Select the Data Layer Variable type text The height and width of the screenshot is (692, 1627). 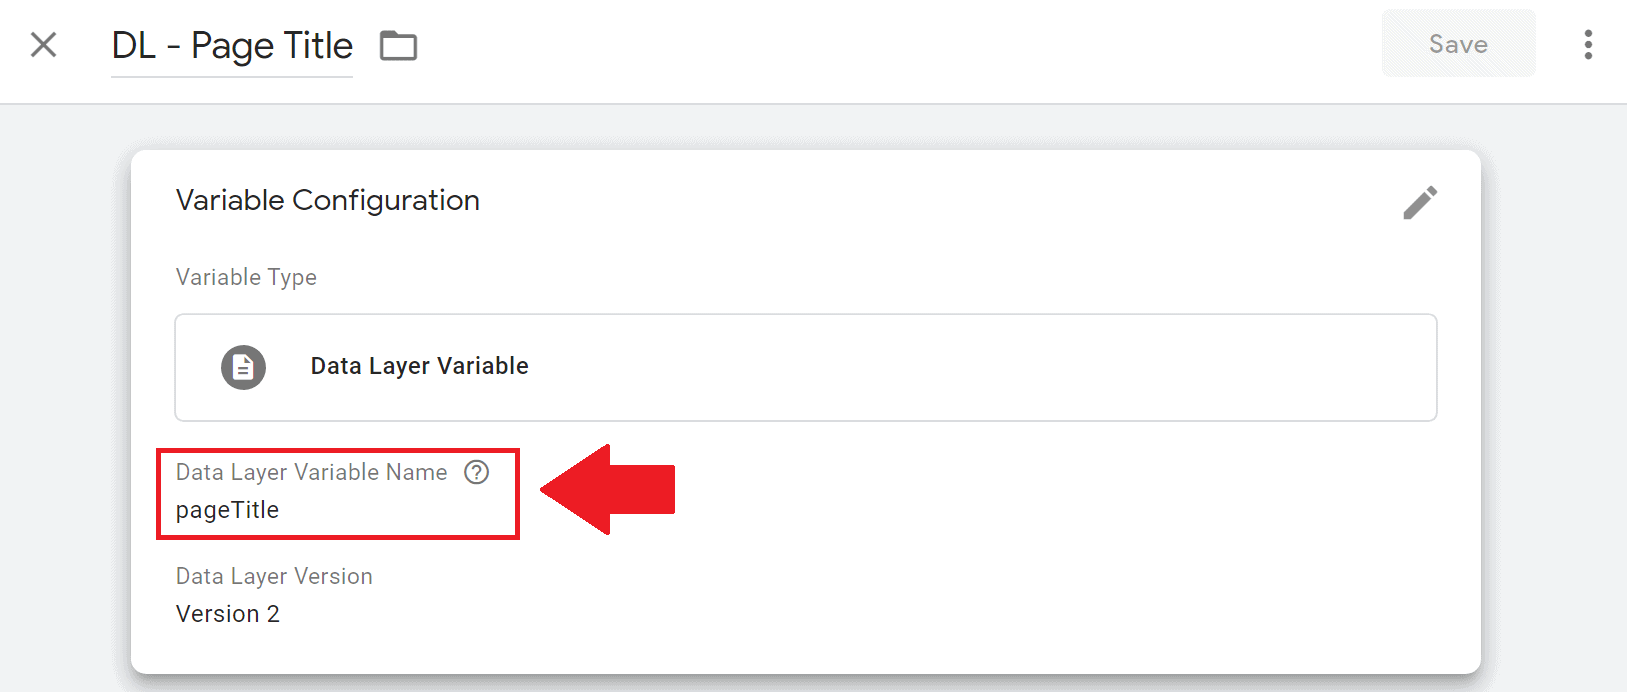419,366
